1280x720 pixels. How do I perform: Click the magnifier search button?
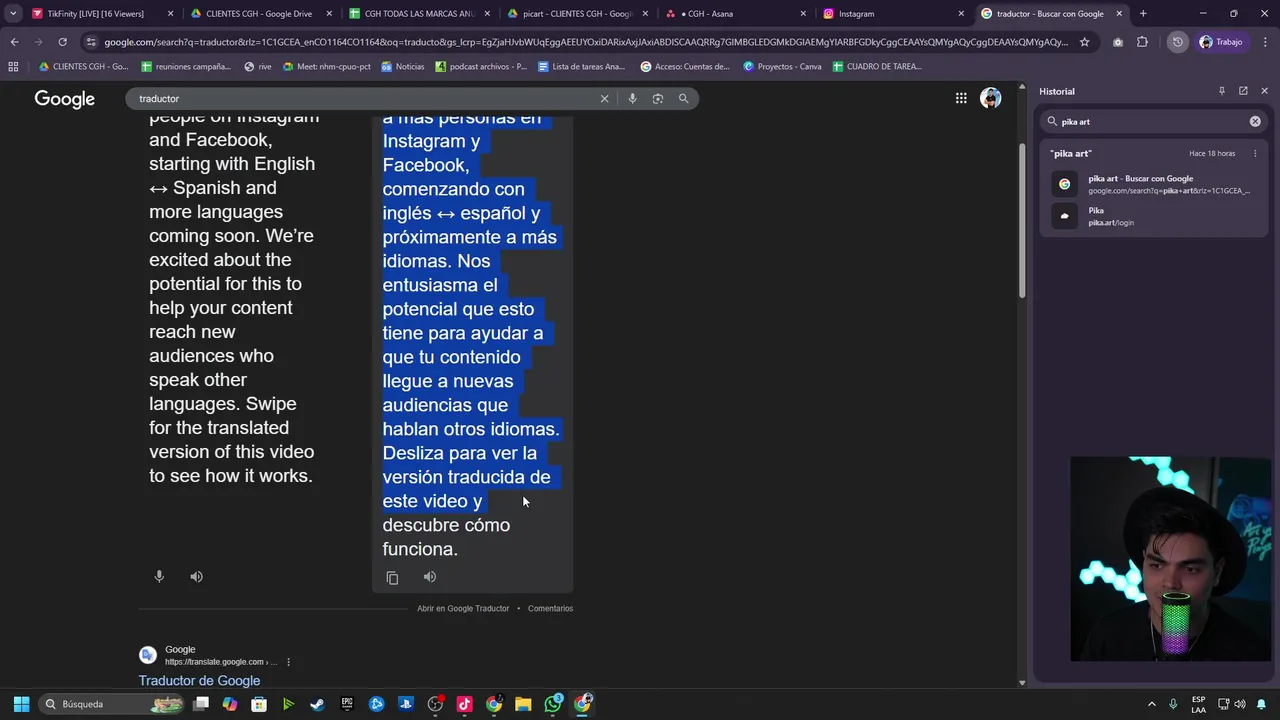point(684,99)
